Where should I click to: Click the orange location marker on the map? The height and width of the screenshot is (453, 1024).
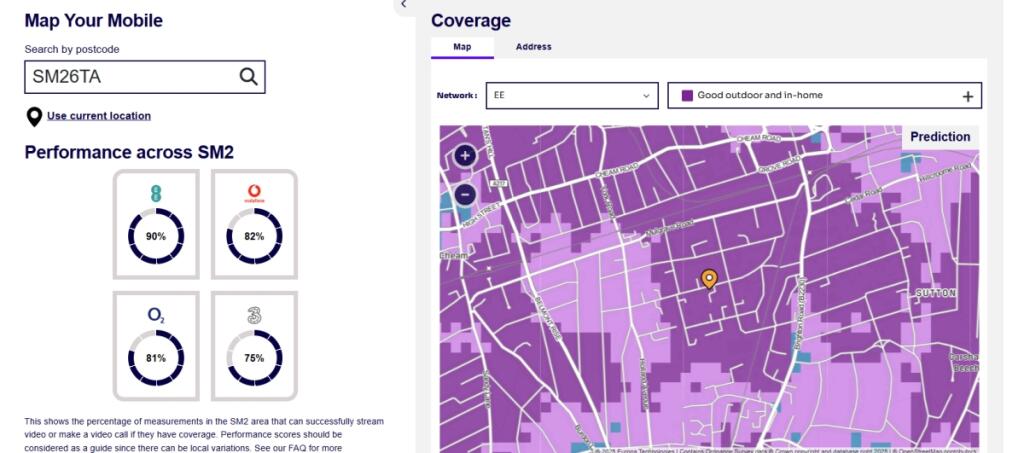709,279
